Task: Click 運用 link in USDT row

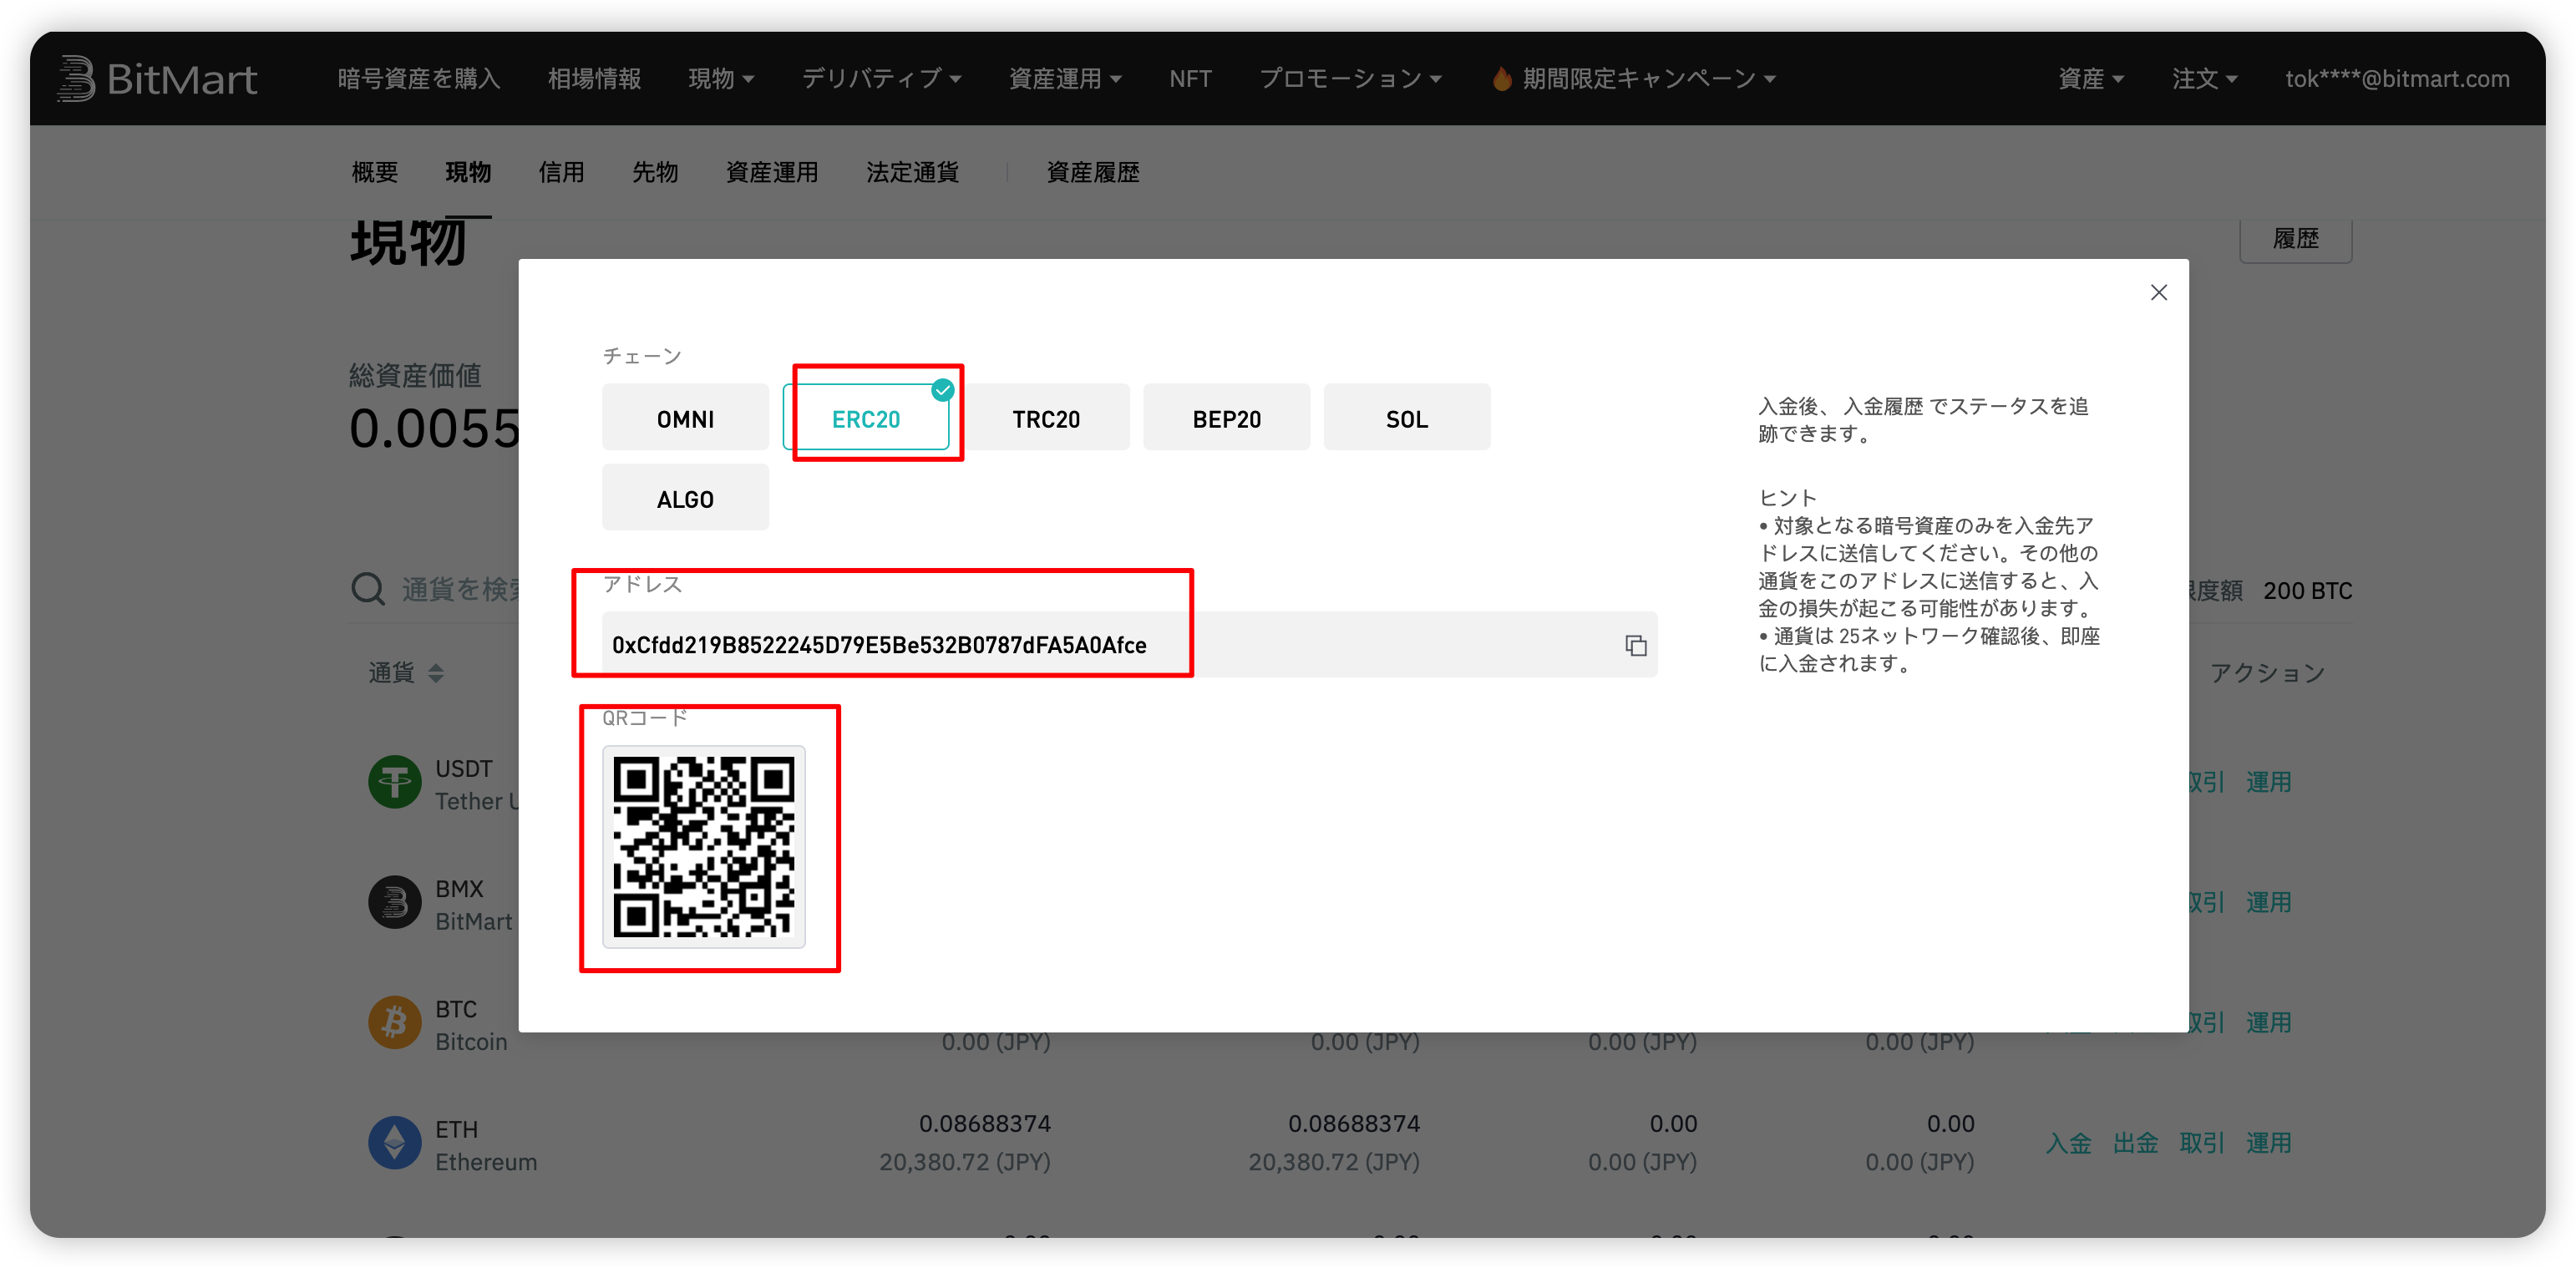Action: [x=2268, y=782]
